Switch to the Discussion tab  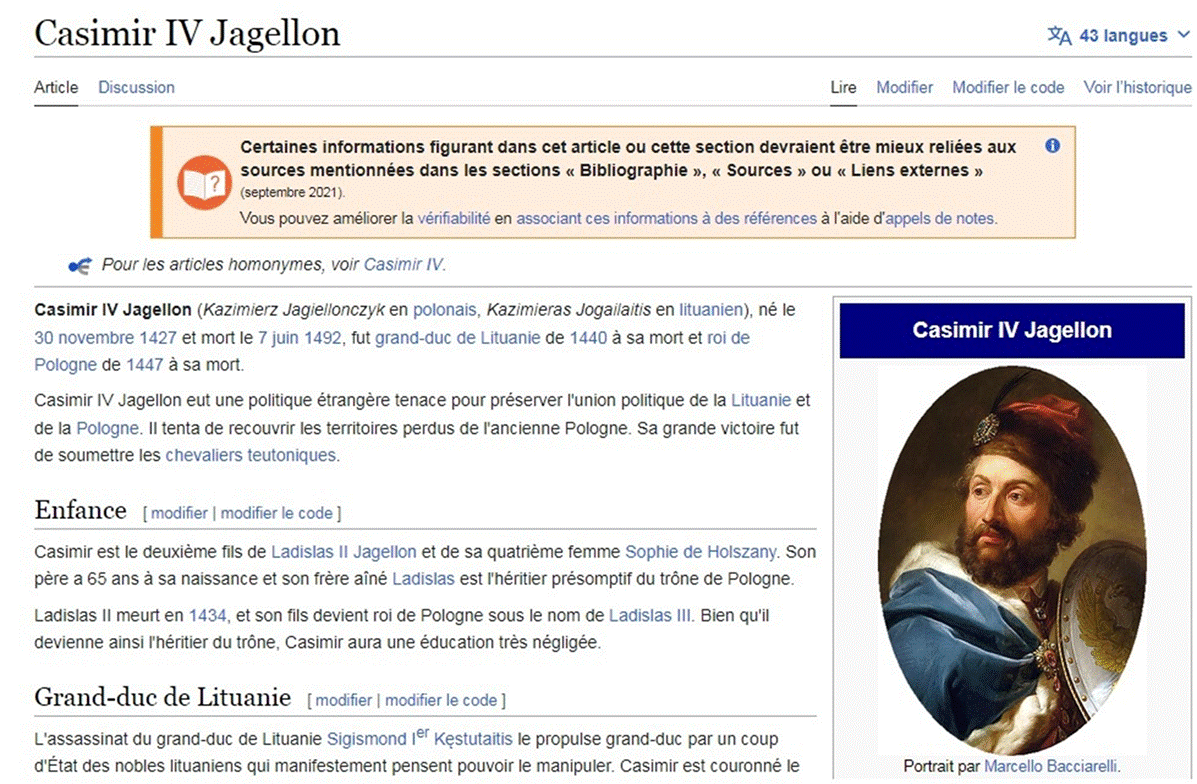(136, 87)
